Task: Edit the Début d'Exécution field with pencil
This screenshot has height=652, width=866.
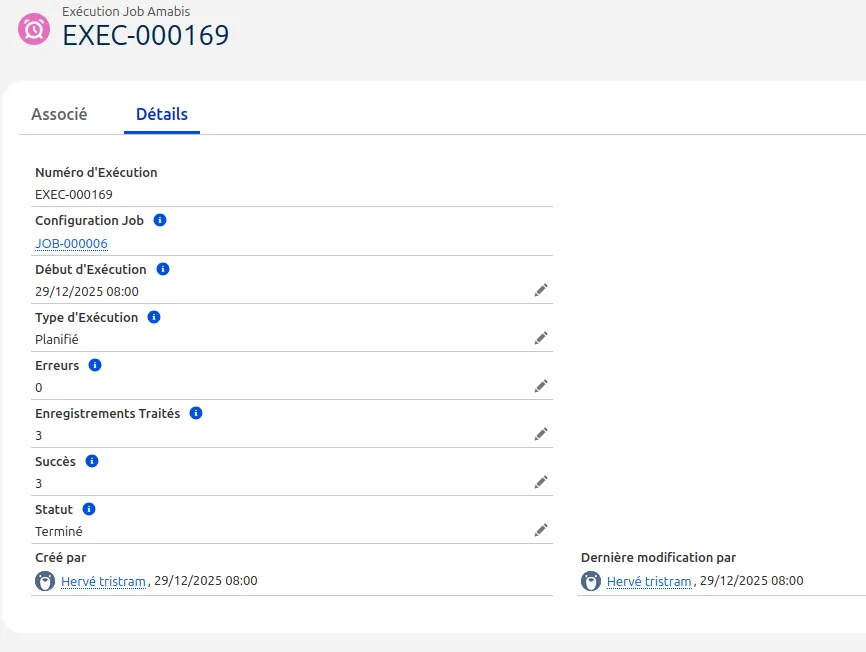Action: tap(541, 290)
